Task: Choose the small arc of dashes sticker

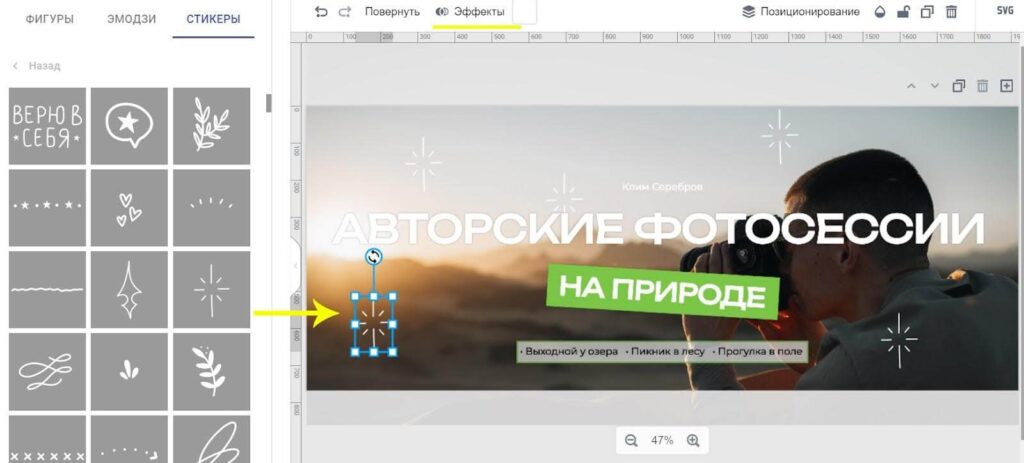Action: tap(212, 208)
